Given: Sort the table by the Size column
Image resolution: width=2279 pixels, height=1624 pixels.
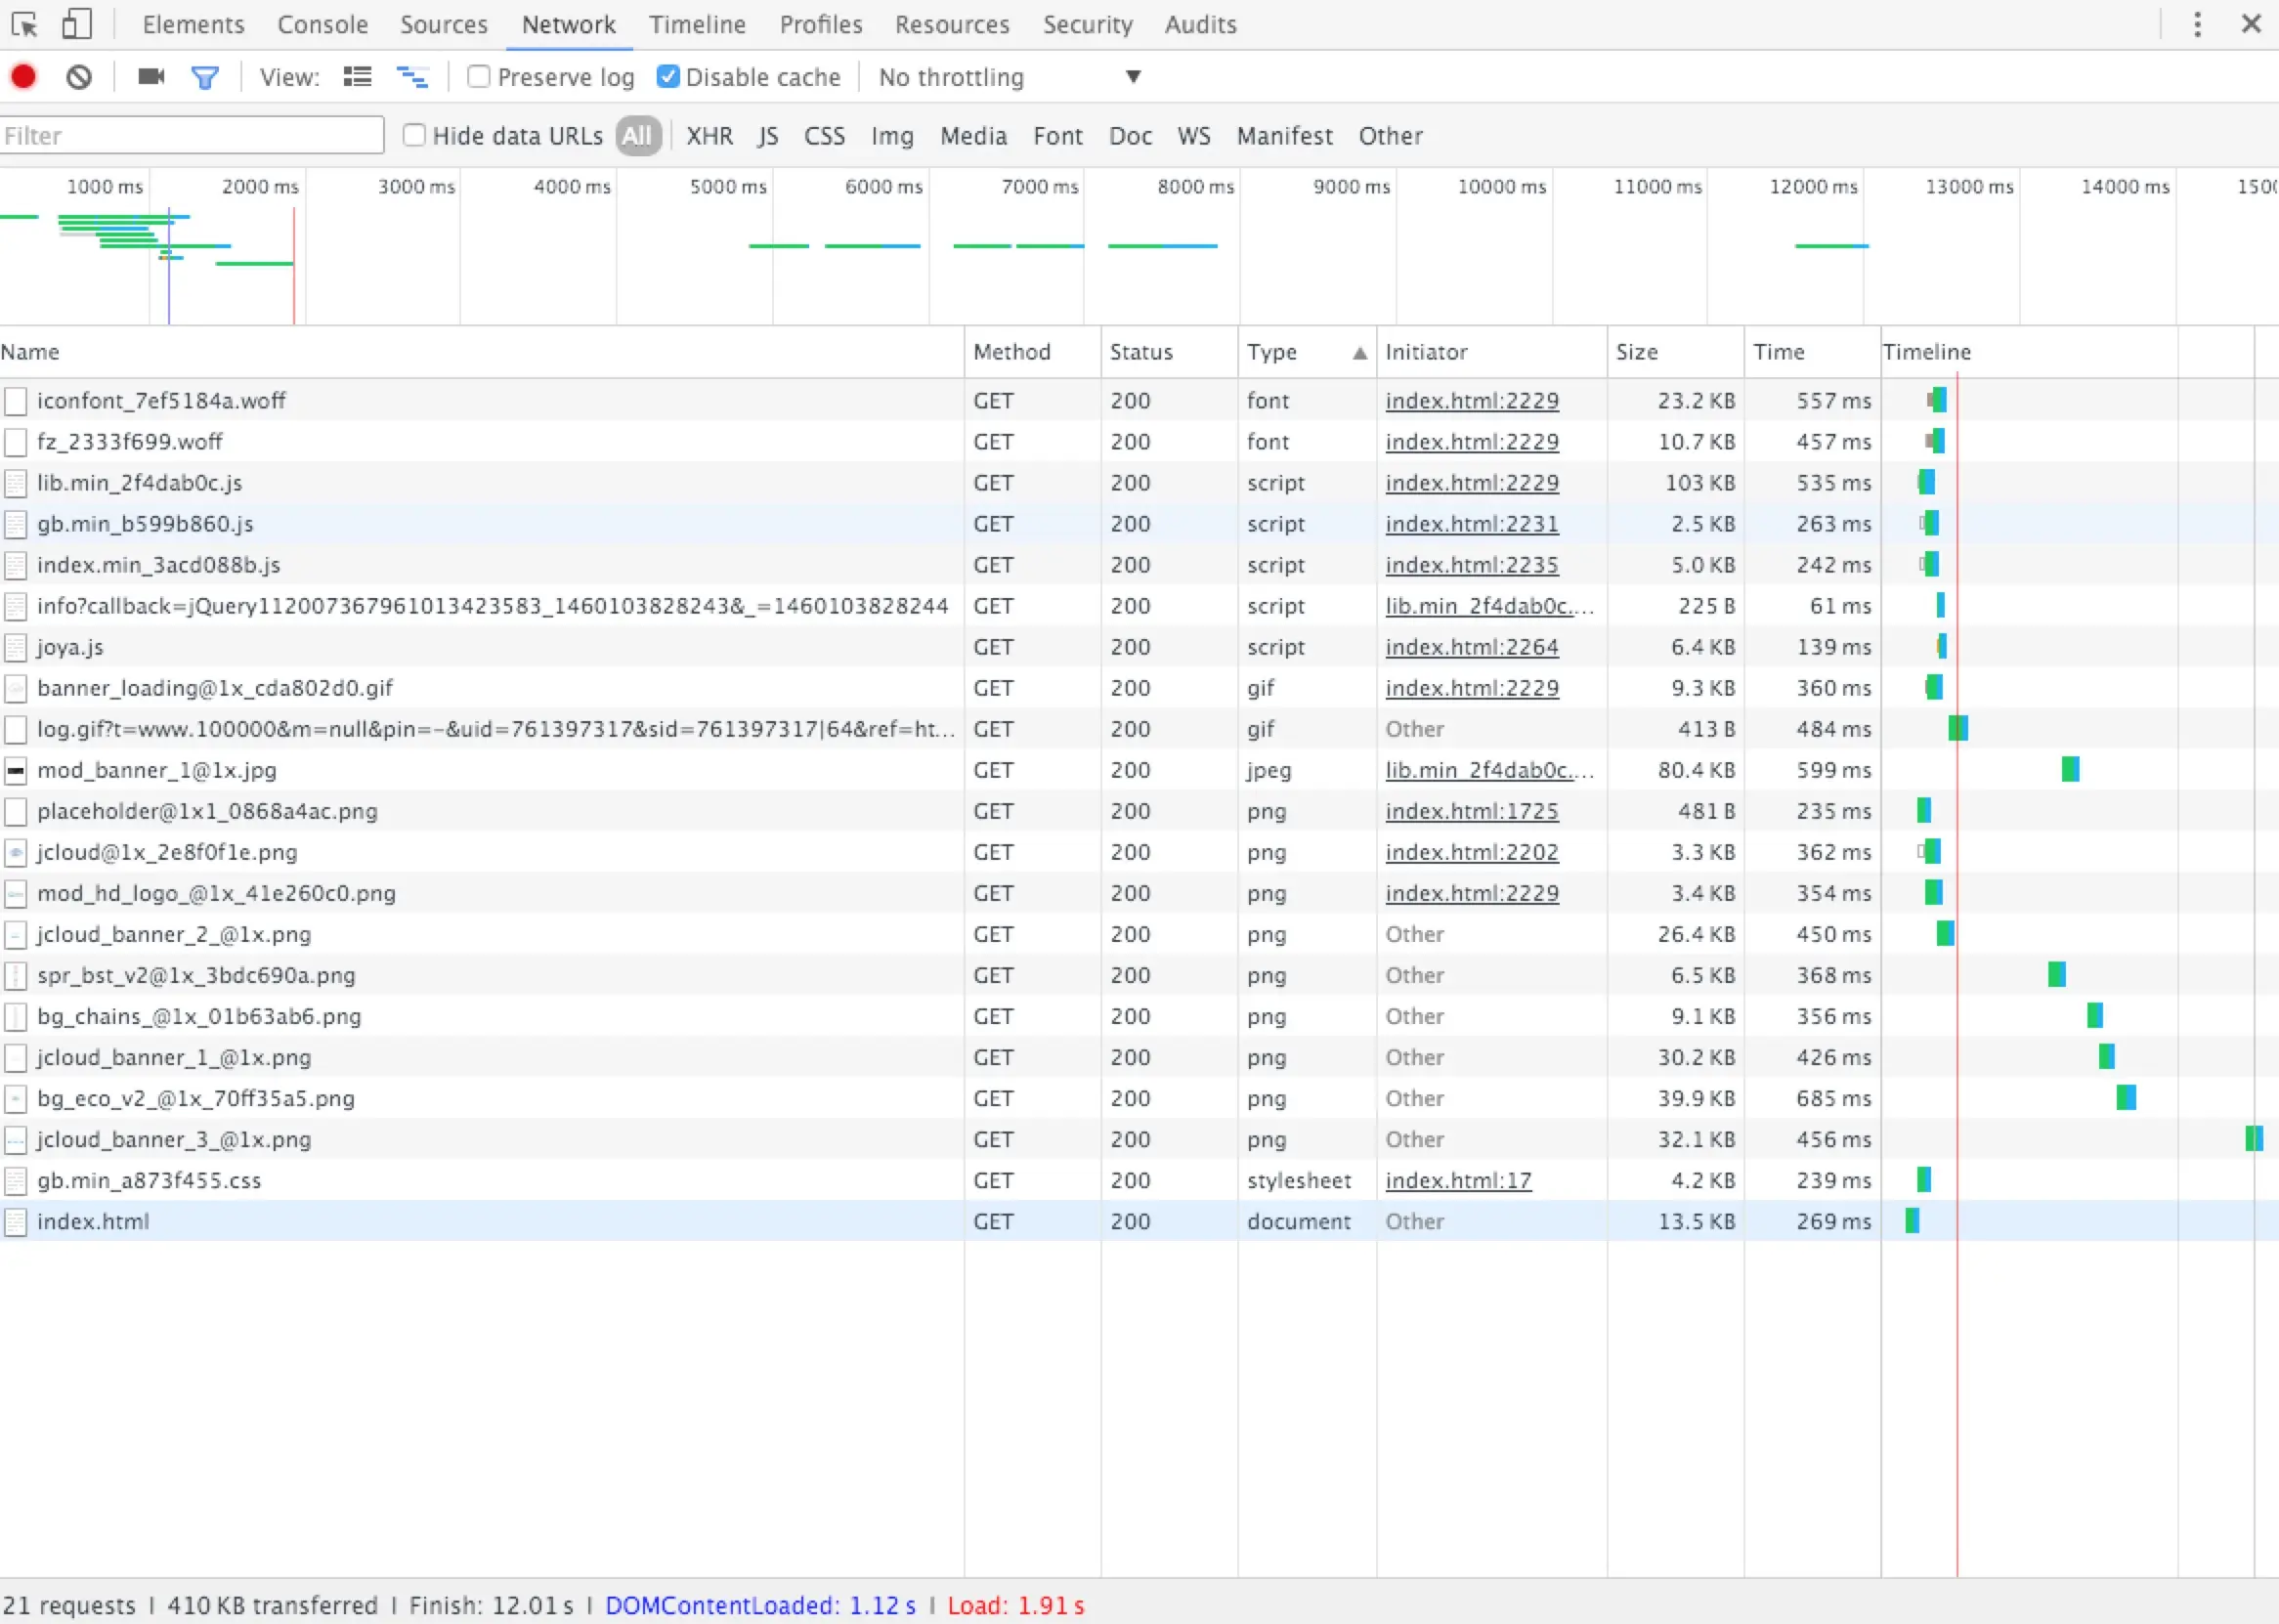Looking at the screenshot, I should (x=1636, y=352).
